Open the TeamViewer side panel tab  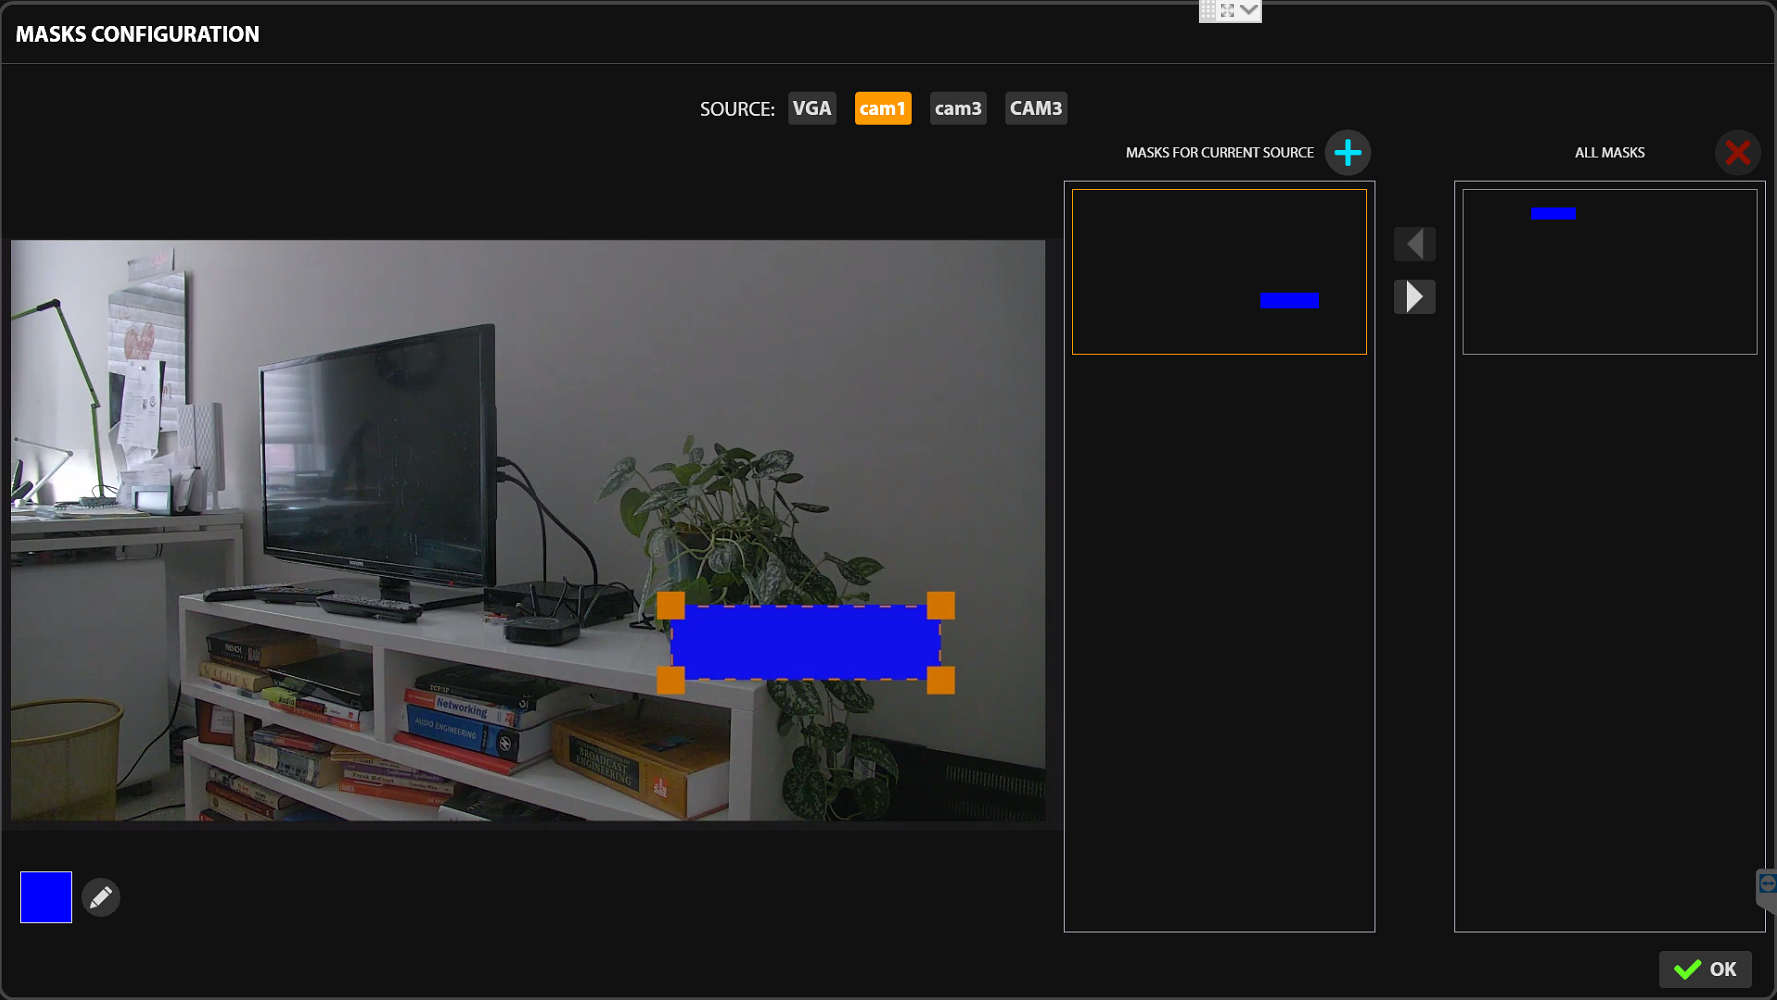1766,887
